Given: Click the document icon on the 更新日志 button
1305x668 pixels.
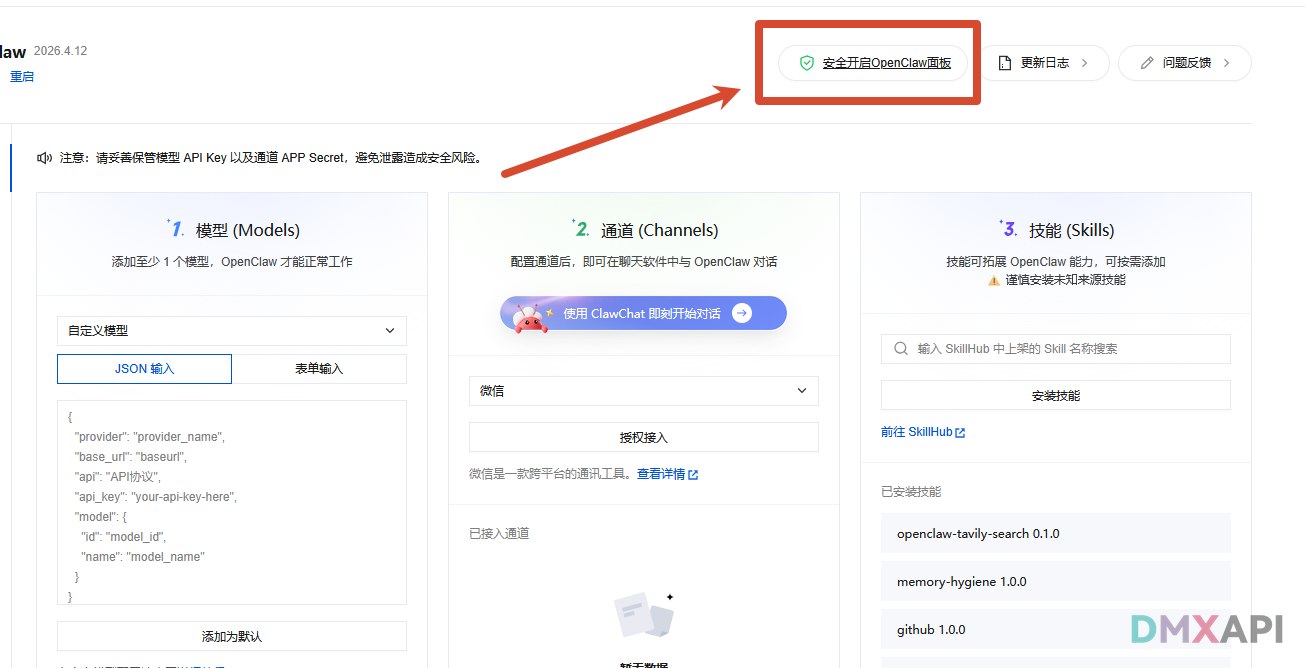Looking at the screenshot, I should pos(1003,62).
